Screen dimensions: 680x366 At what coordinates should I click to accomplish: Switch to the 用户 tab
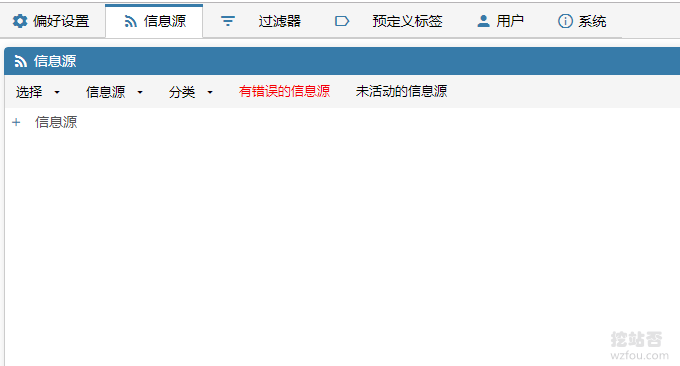[500, 21]
